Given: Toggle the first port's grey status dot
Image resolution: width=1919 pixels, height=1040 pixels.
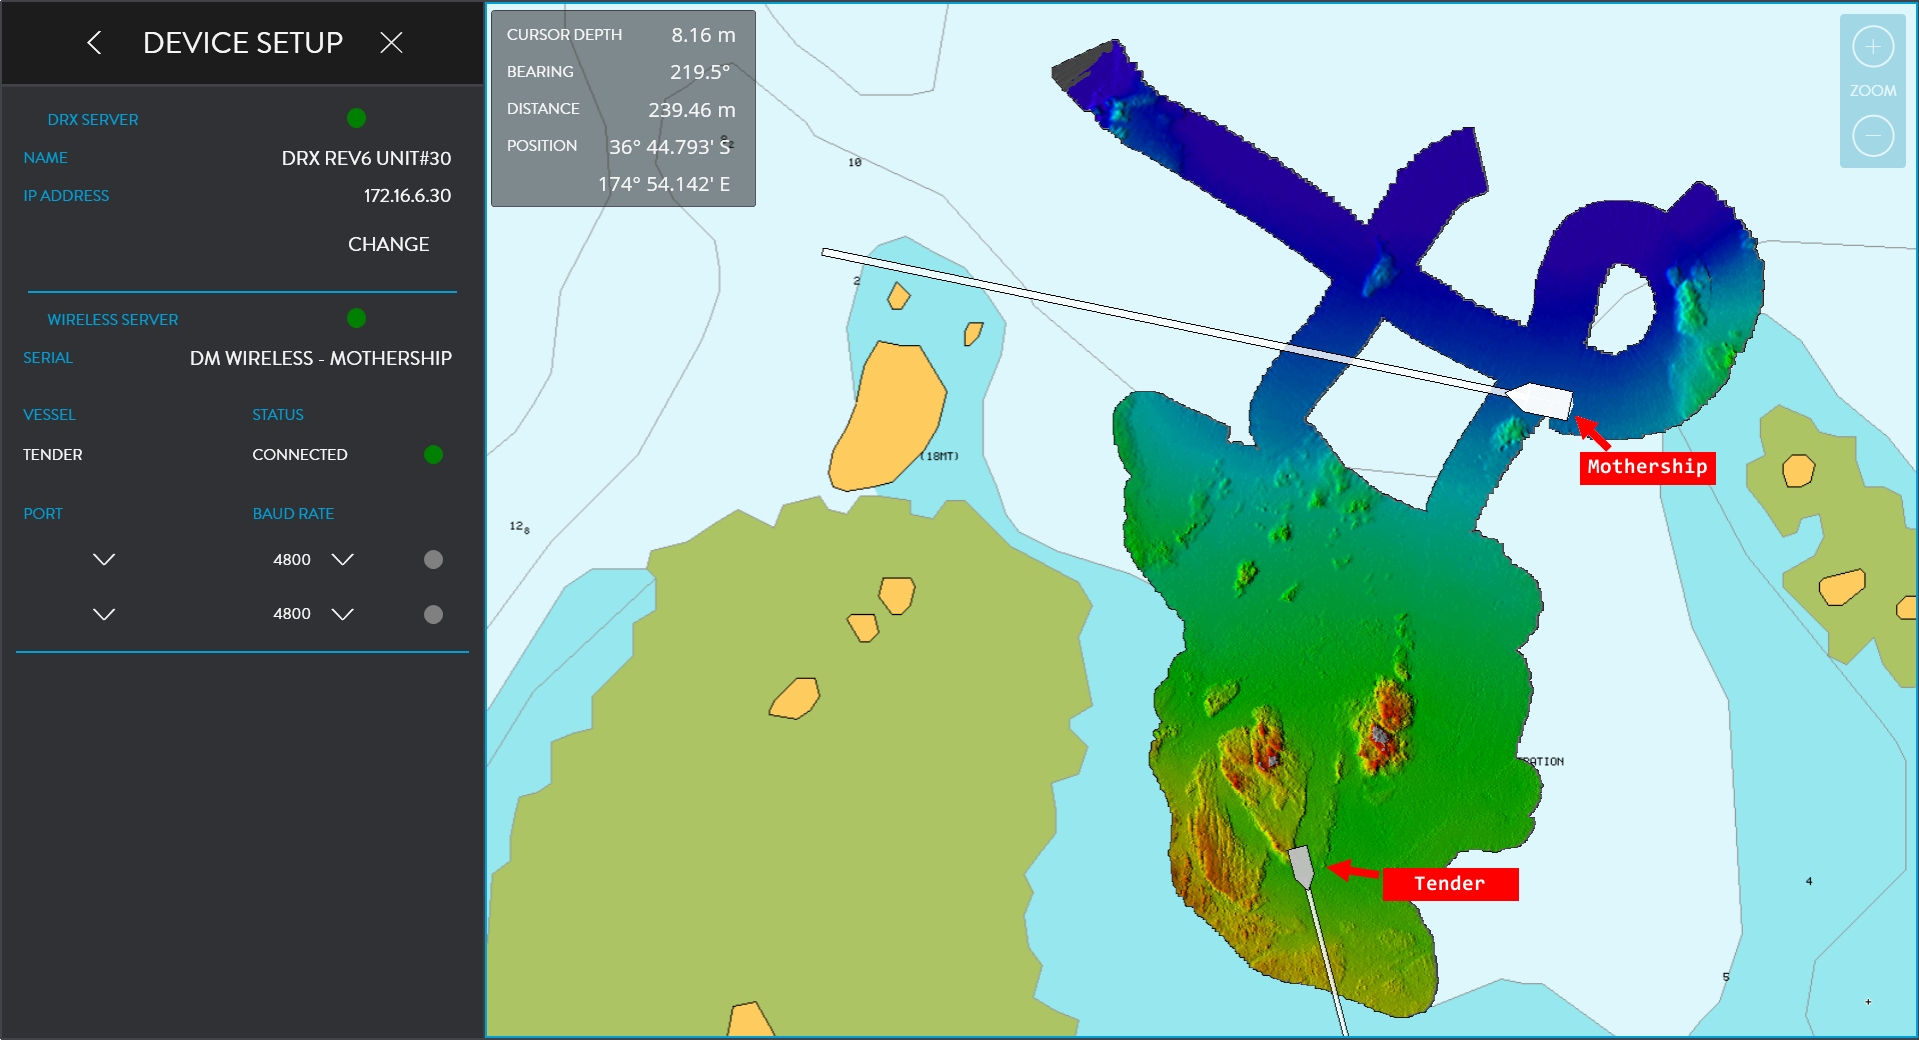Looking at the screenshot, I should pyautogui.click(x=433, y=559).
